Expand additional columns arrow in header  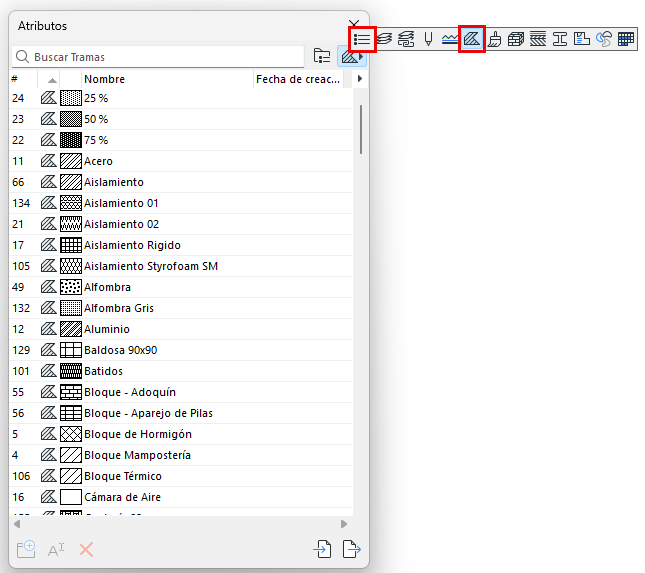pos(360,79)
